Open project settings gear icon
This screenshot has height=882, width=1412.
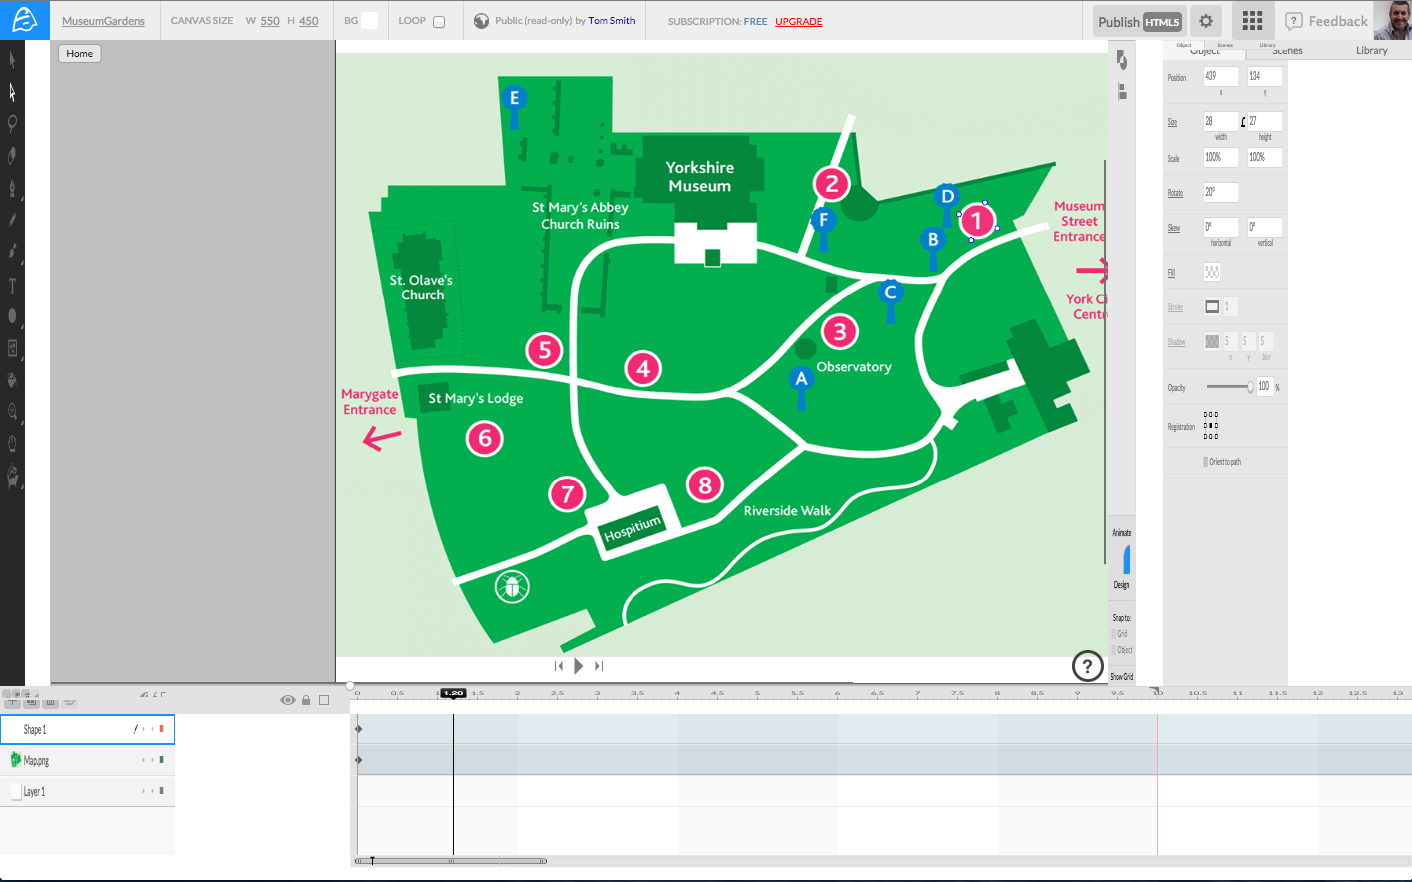click(1206, 21)
